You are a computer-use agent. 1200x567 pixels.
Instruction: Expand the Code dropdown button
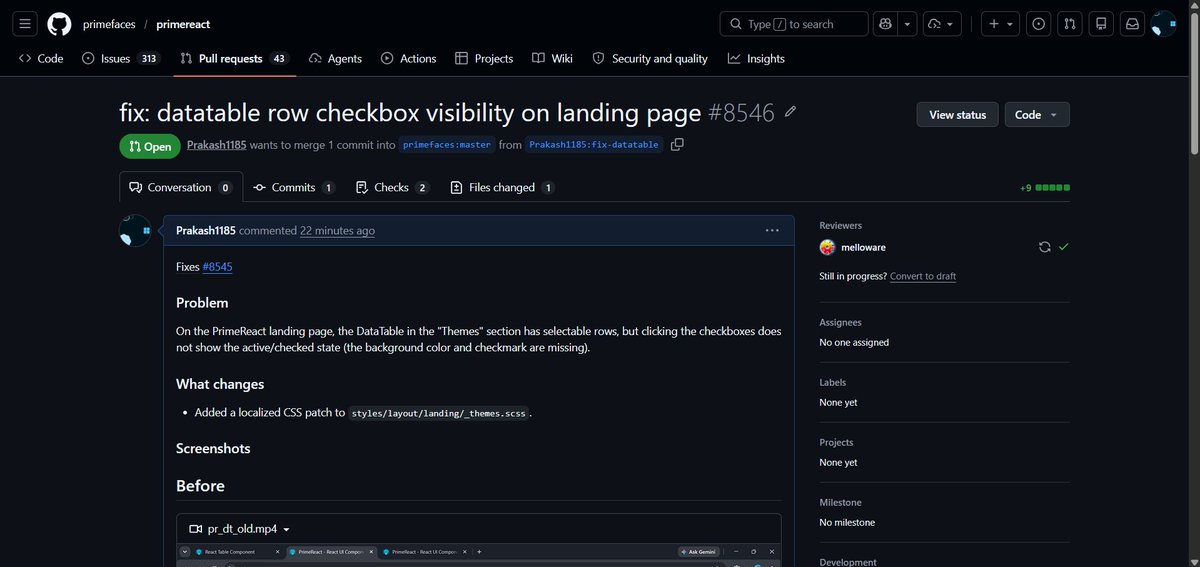1036,115
